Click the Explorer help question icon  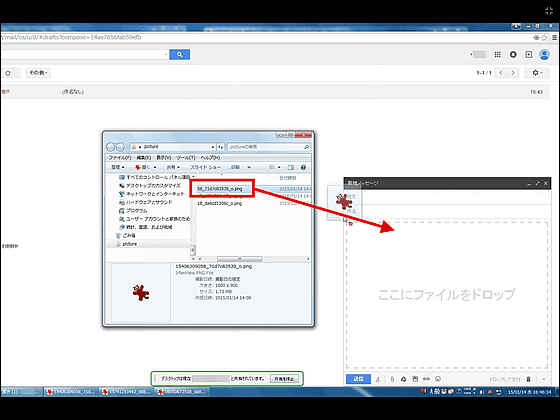(303, 167)
